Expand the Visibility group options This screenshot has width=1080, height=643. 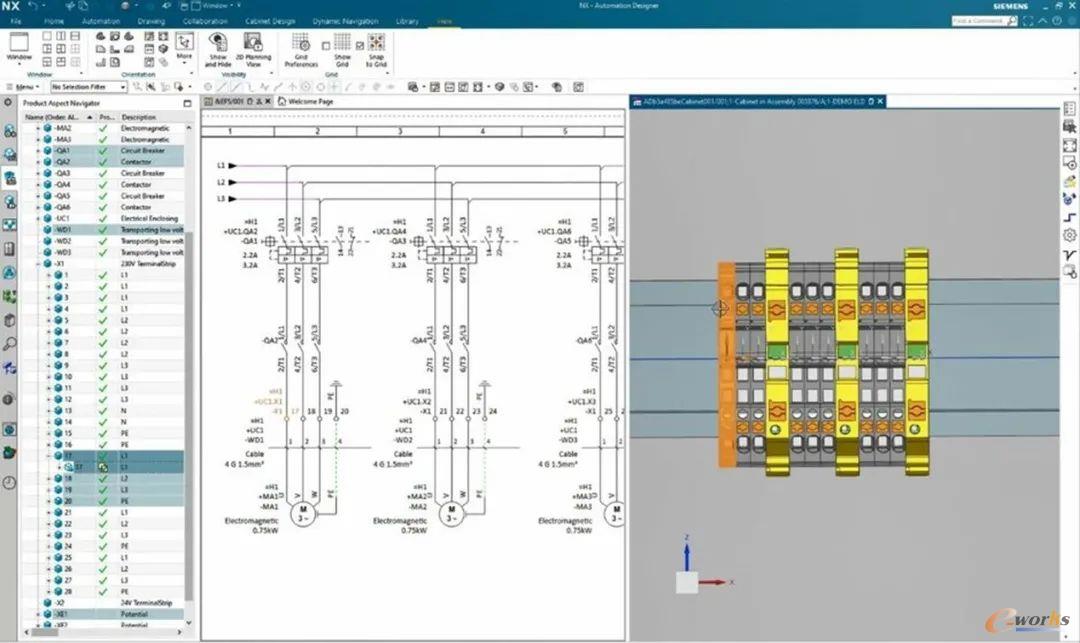271,74
